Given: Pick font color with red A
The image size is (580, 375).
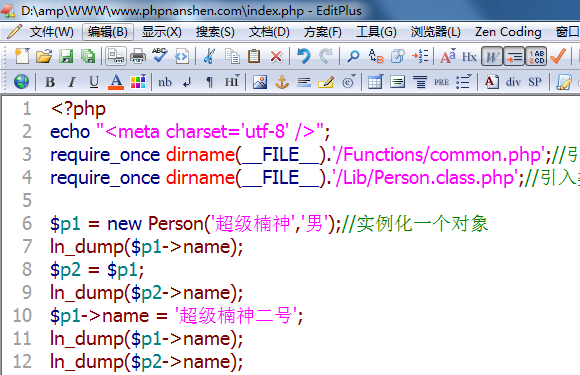Looking at the screenshot, I should [x=116, y=82].
